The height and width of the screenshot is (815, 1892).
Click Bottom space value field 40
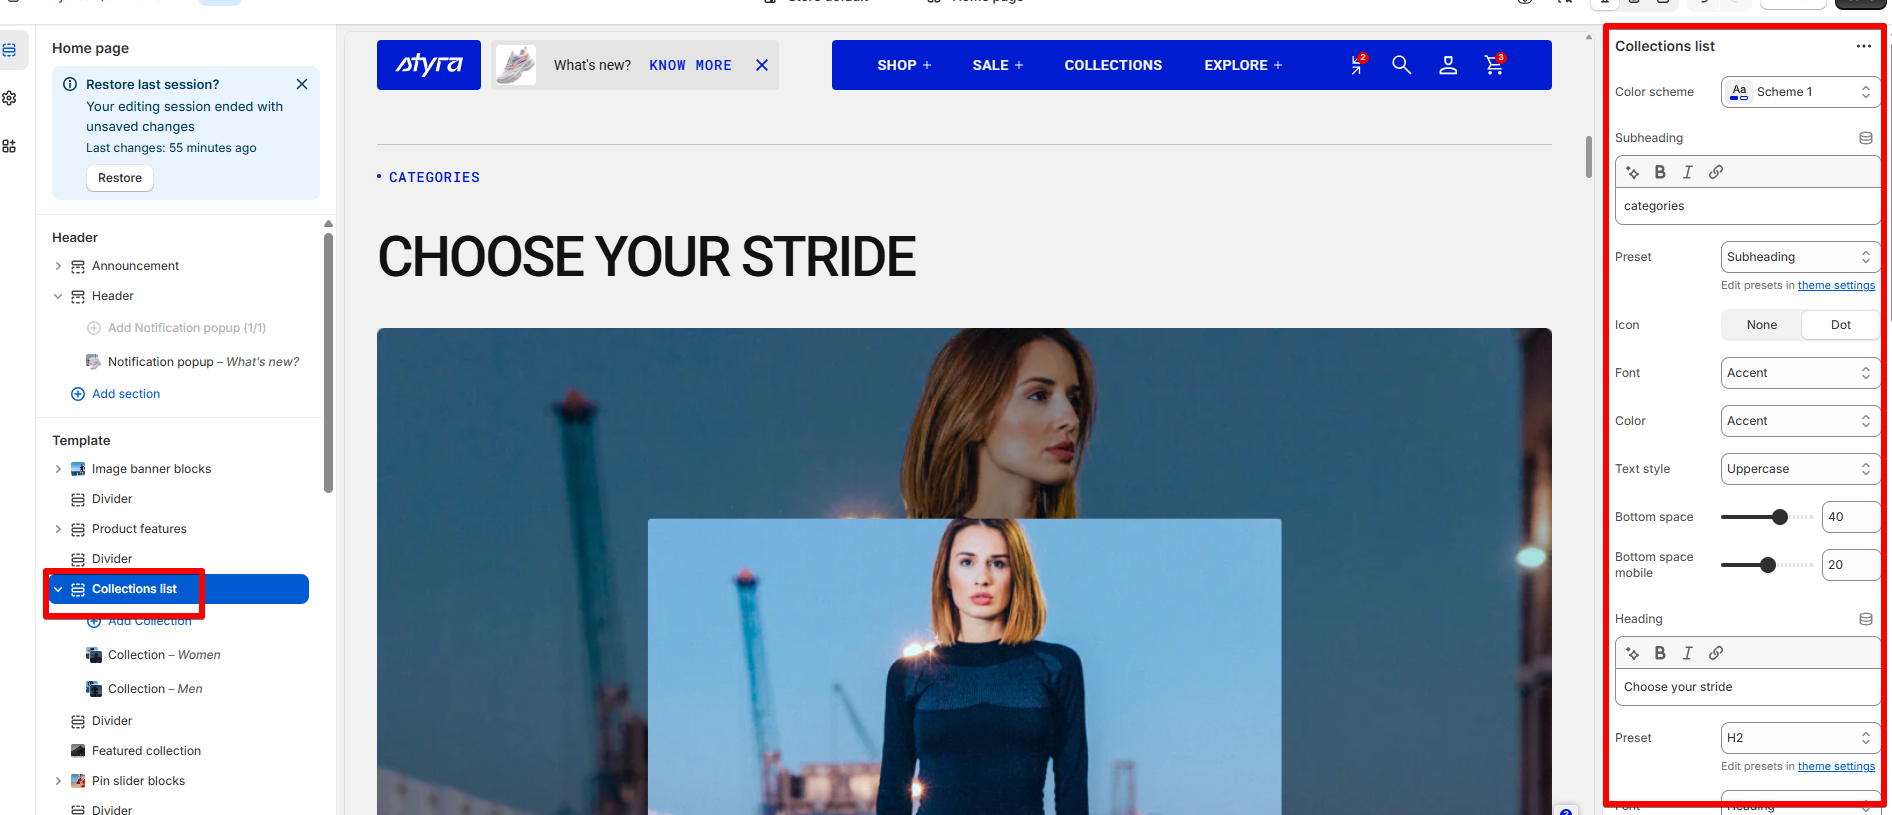click(1850, 517)
